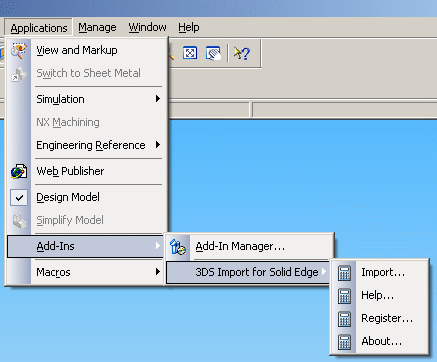This screenshot has height=362, width=437.
Task: Click the icon beside About...
Action: (x=344, y=342)
